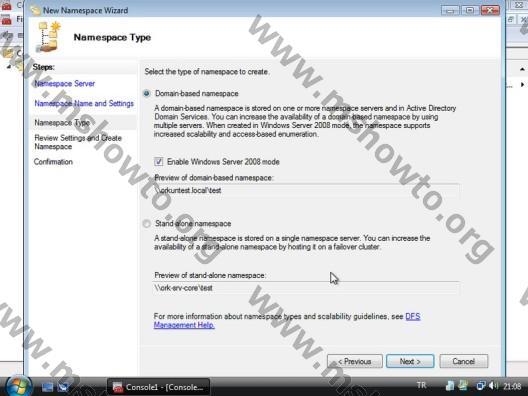This screenshot has height=396, width=528.
Task: Click the Show Desktop quick launch icon
Action: pos(47,387)
